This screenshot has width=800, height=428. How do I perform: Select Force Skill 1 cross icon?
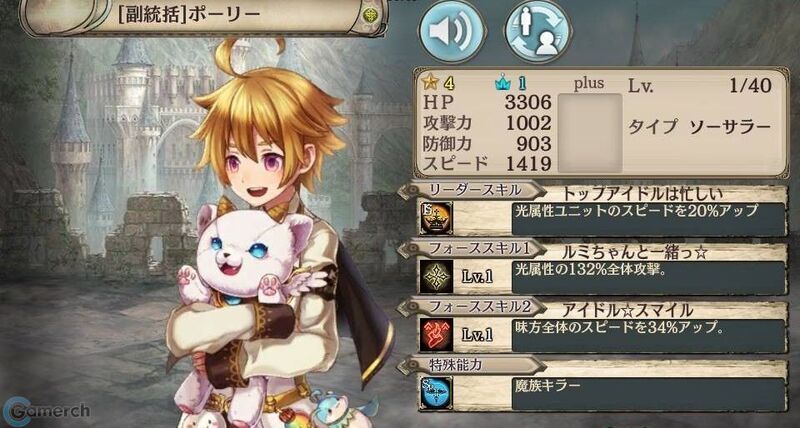(436, 276)
